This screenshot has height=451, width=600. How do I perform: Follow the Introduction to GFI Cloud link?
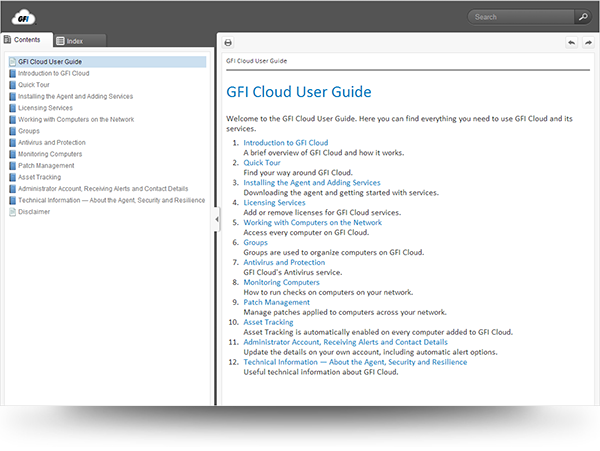click(285, 143)
